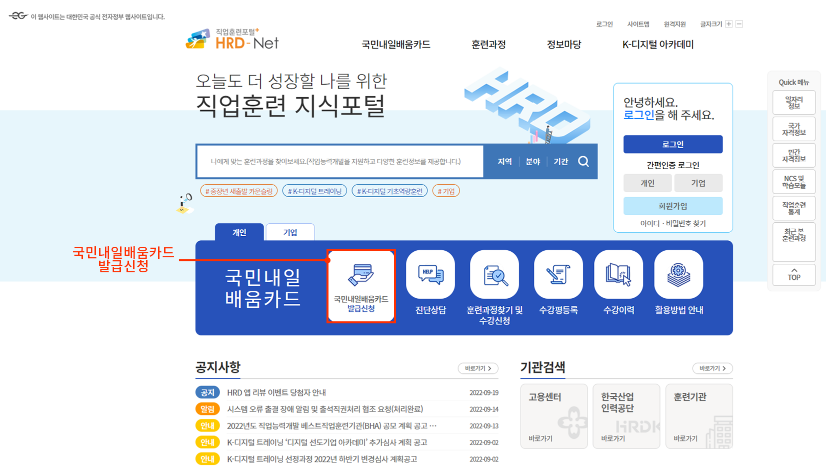Open 한국산업인력공단 institution card

pos(626,416)
